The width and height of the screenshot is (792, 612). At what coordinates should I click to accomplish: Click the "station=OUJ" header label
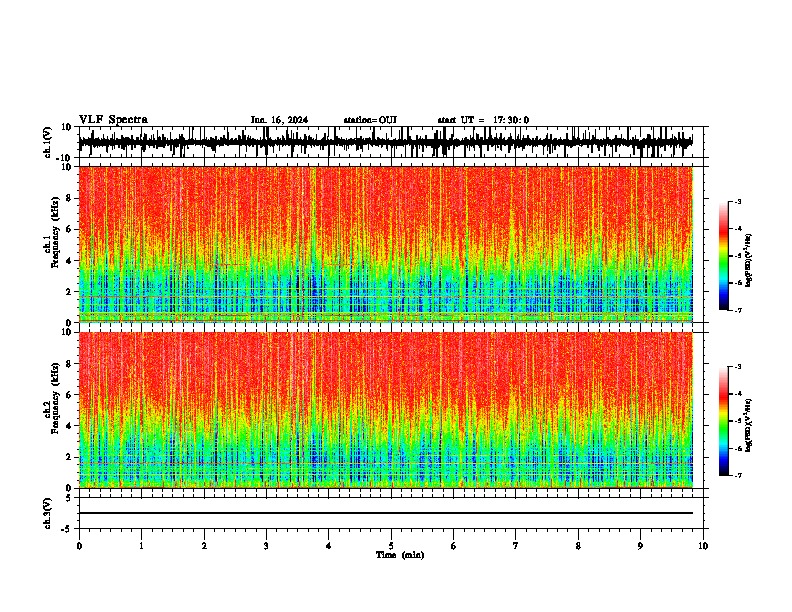pos(370,120)
